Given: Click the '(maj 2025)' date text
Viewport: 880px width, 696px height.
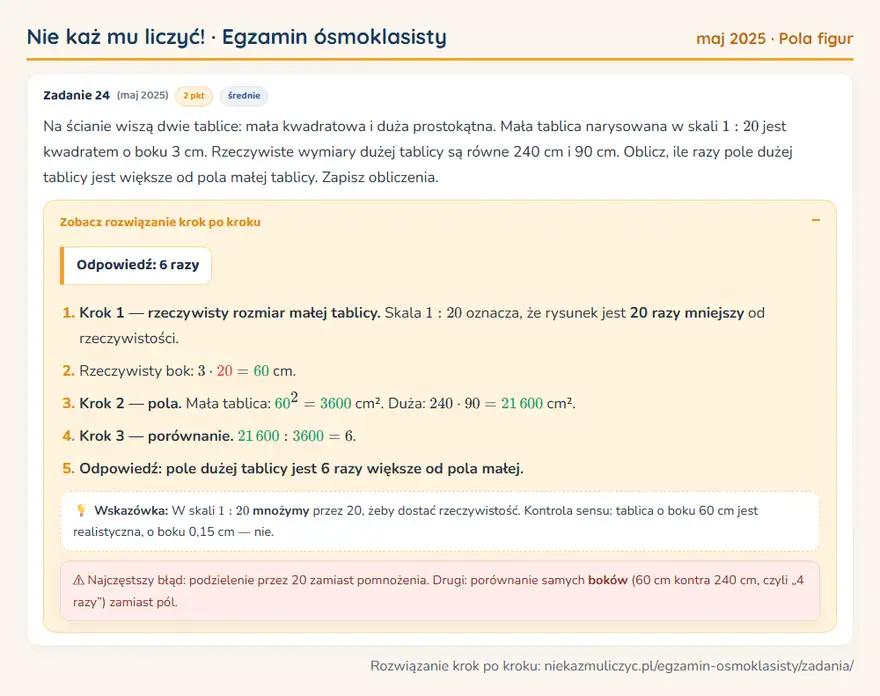Looking at the screenshot, I should point(143,95).
